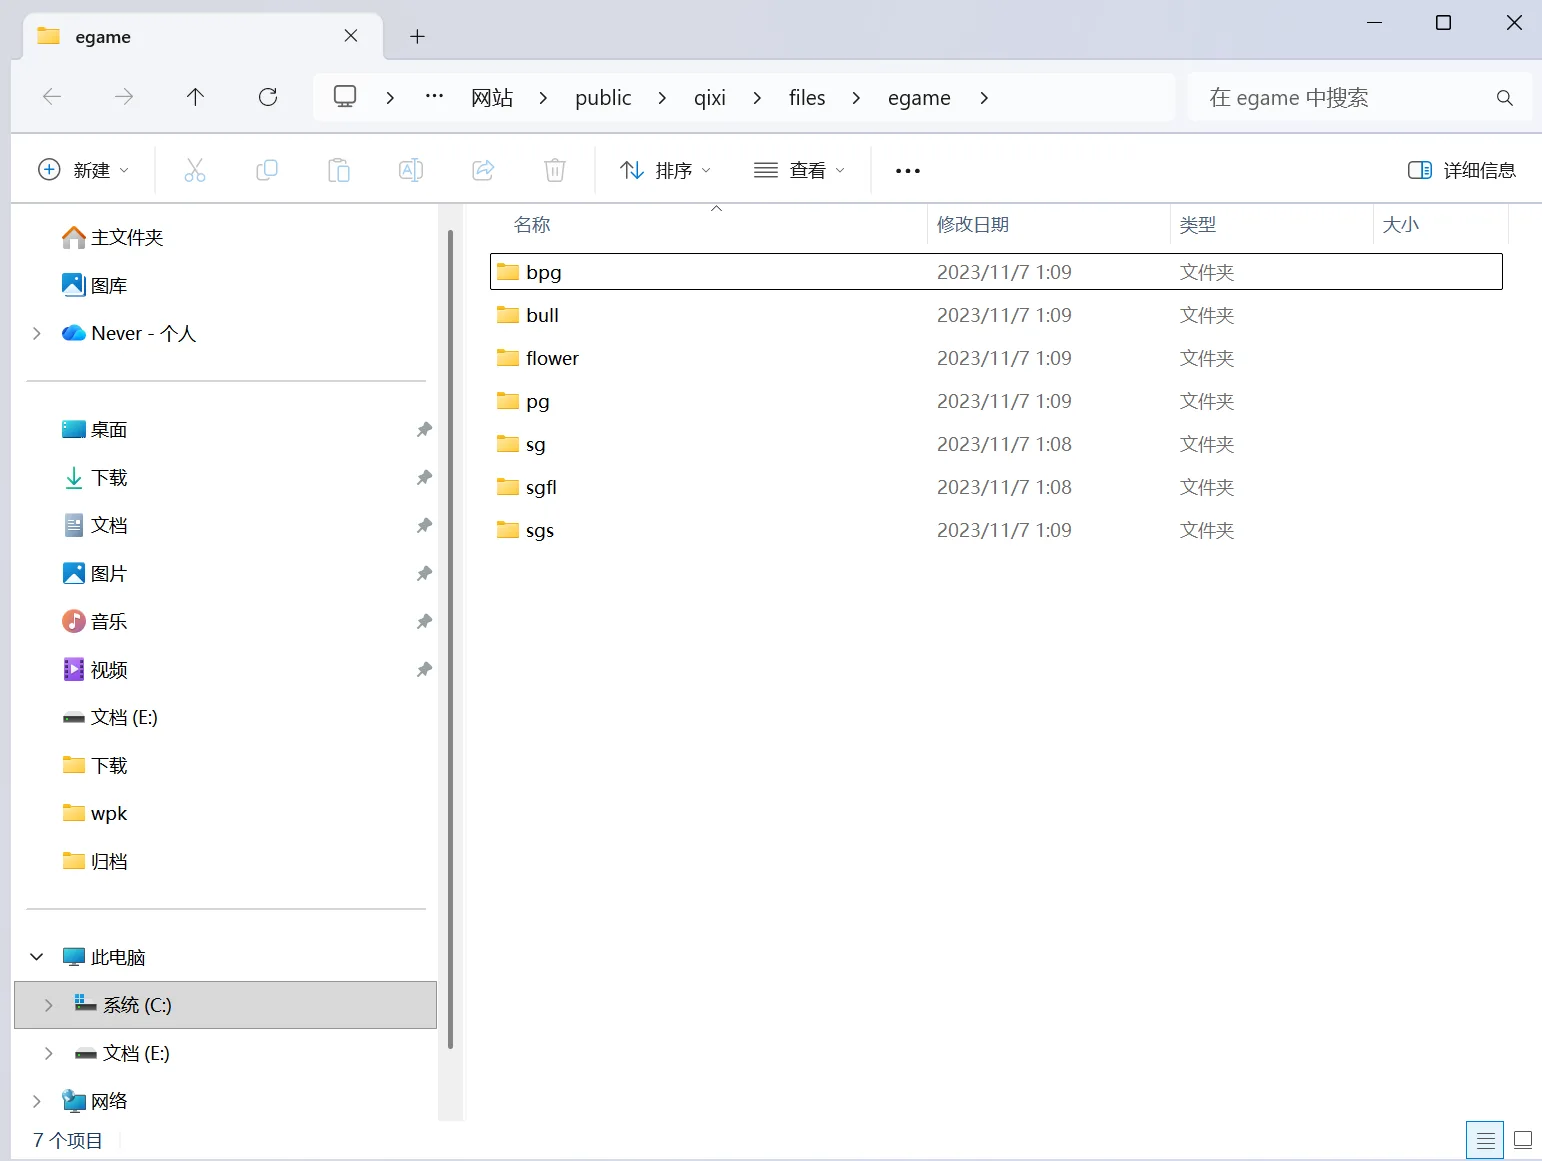Sort by the 修改日期 column header
The image size is (1542, 1161).
tap(972, 225)
